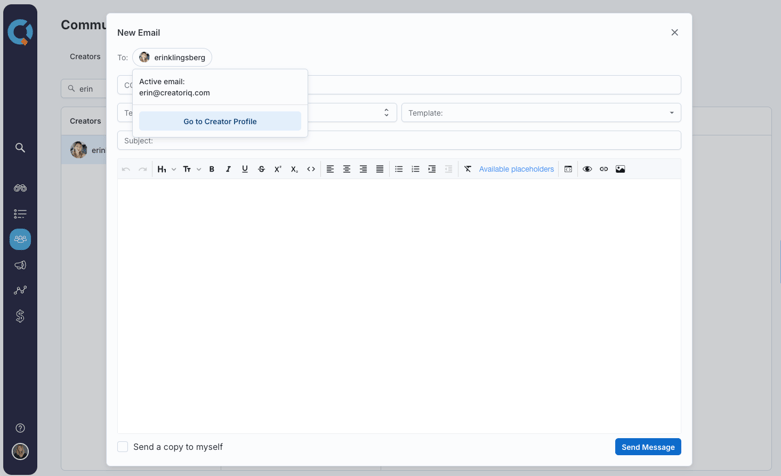Click the Subject input field

pyautogui.click(x=400, y=141)
